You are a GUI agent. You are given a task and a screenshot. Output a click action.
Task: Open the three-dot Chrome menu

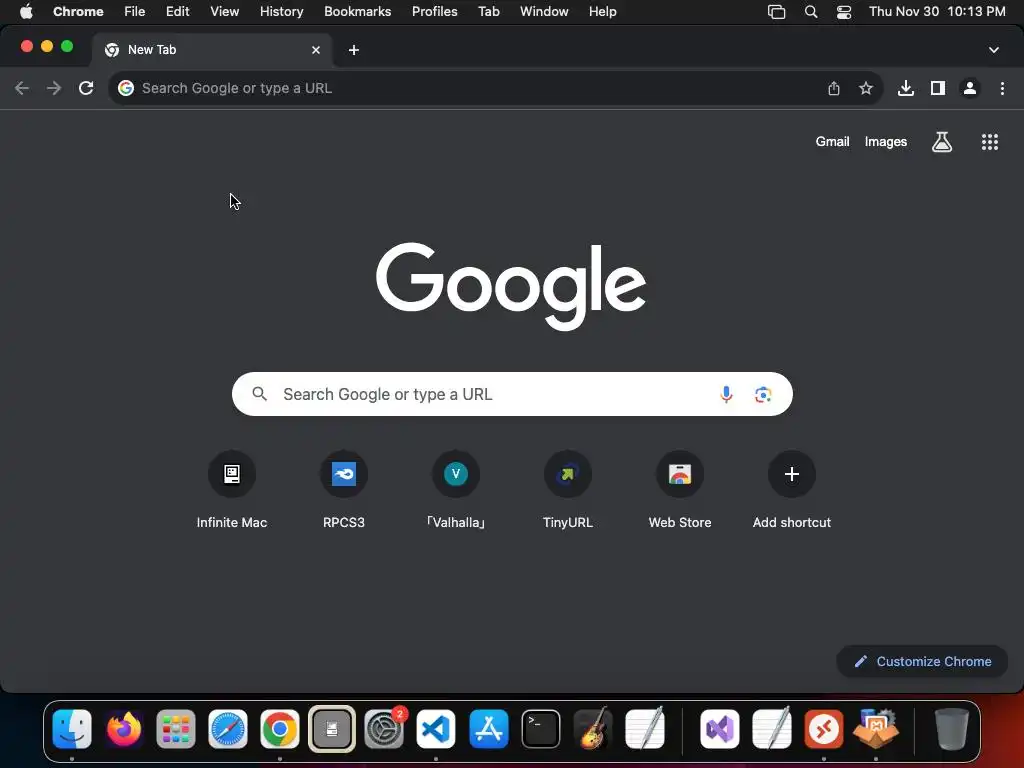tap(1002, 88)
